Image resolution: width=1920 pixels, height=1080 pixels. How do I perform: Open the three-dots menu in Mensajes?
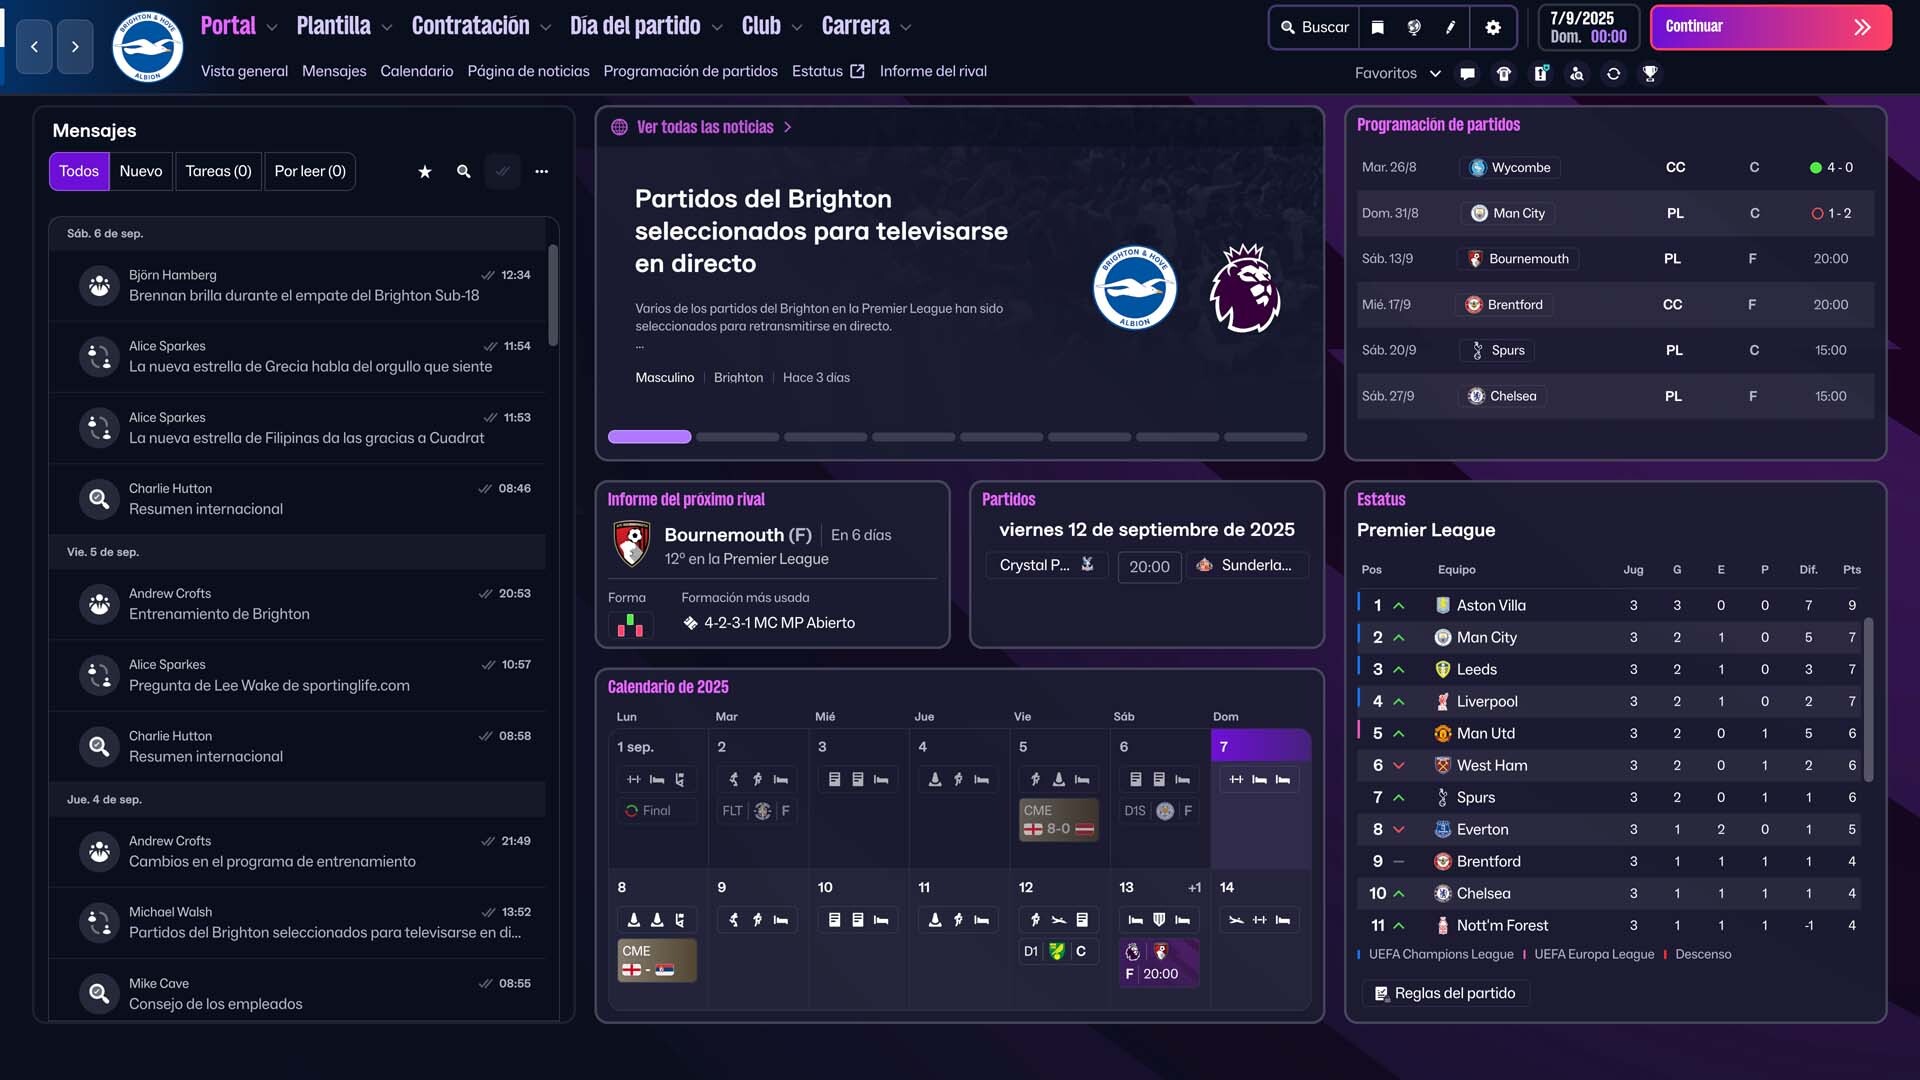point(541,171)
